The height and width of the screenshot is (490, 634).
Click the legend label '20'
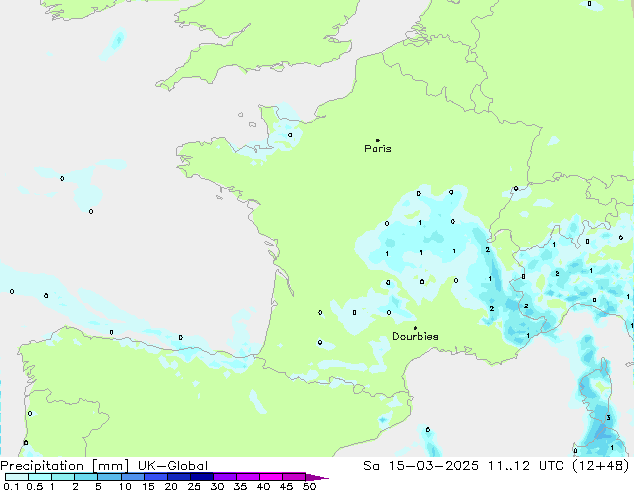point(171,486)
